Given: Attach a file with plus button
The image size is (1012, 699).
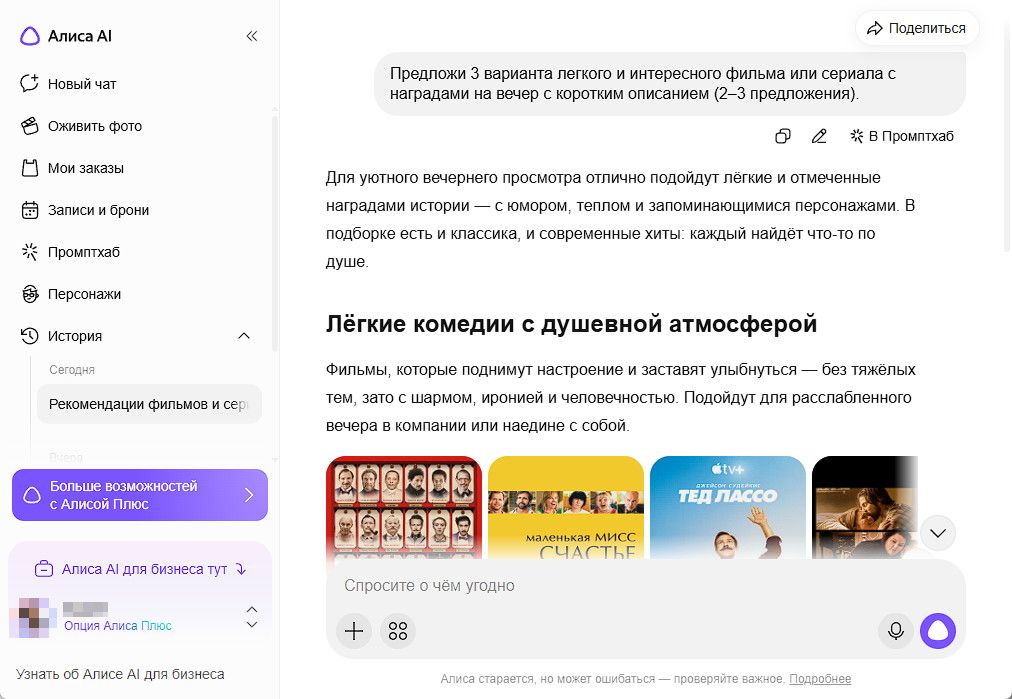Looking at the screenshot, I should coord(354,631).
